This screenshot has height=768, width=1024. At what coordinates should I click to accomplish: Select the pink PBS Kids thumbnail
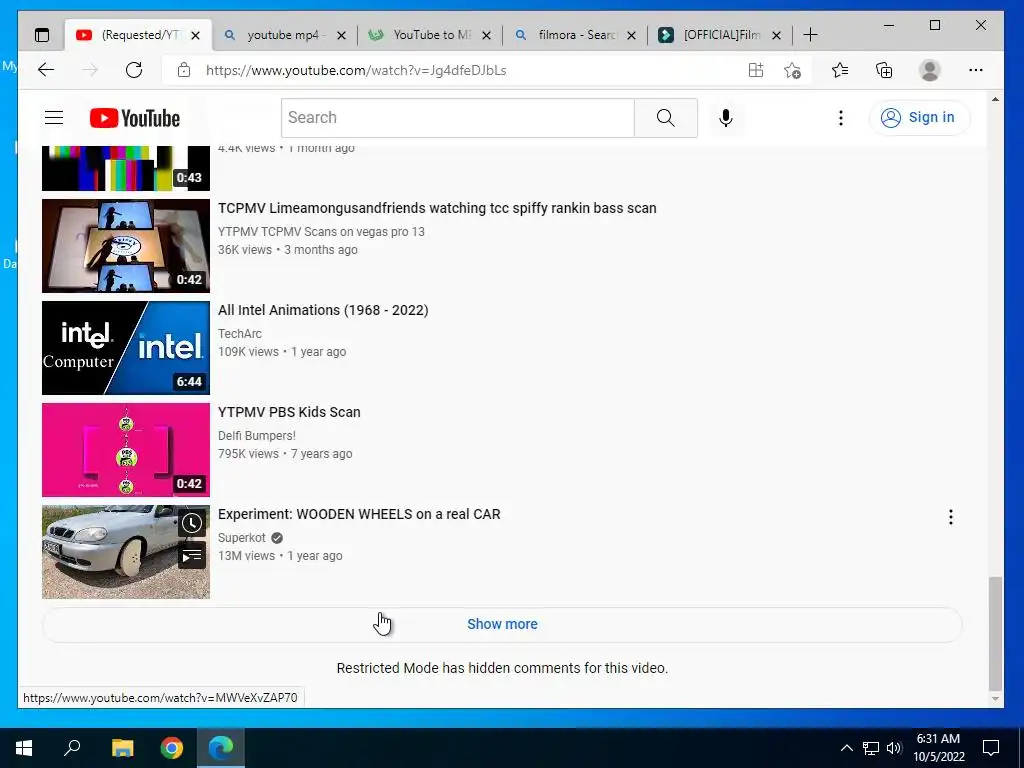coord(126,450)
